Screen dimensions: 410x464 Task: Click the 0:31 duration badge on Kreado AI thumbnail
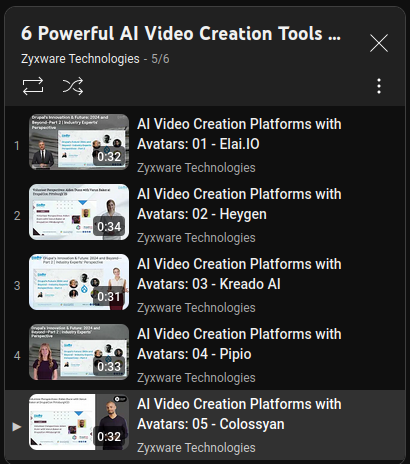109,297
